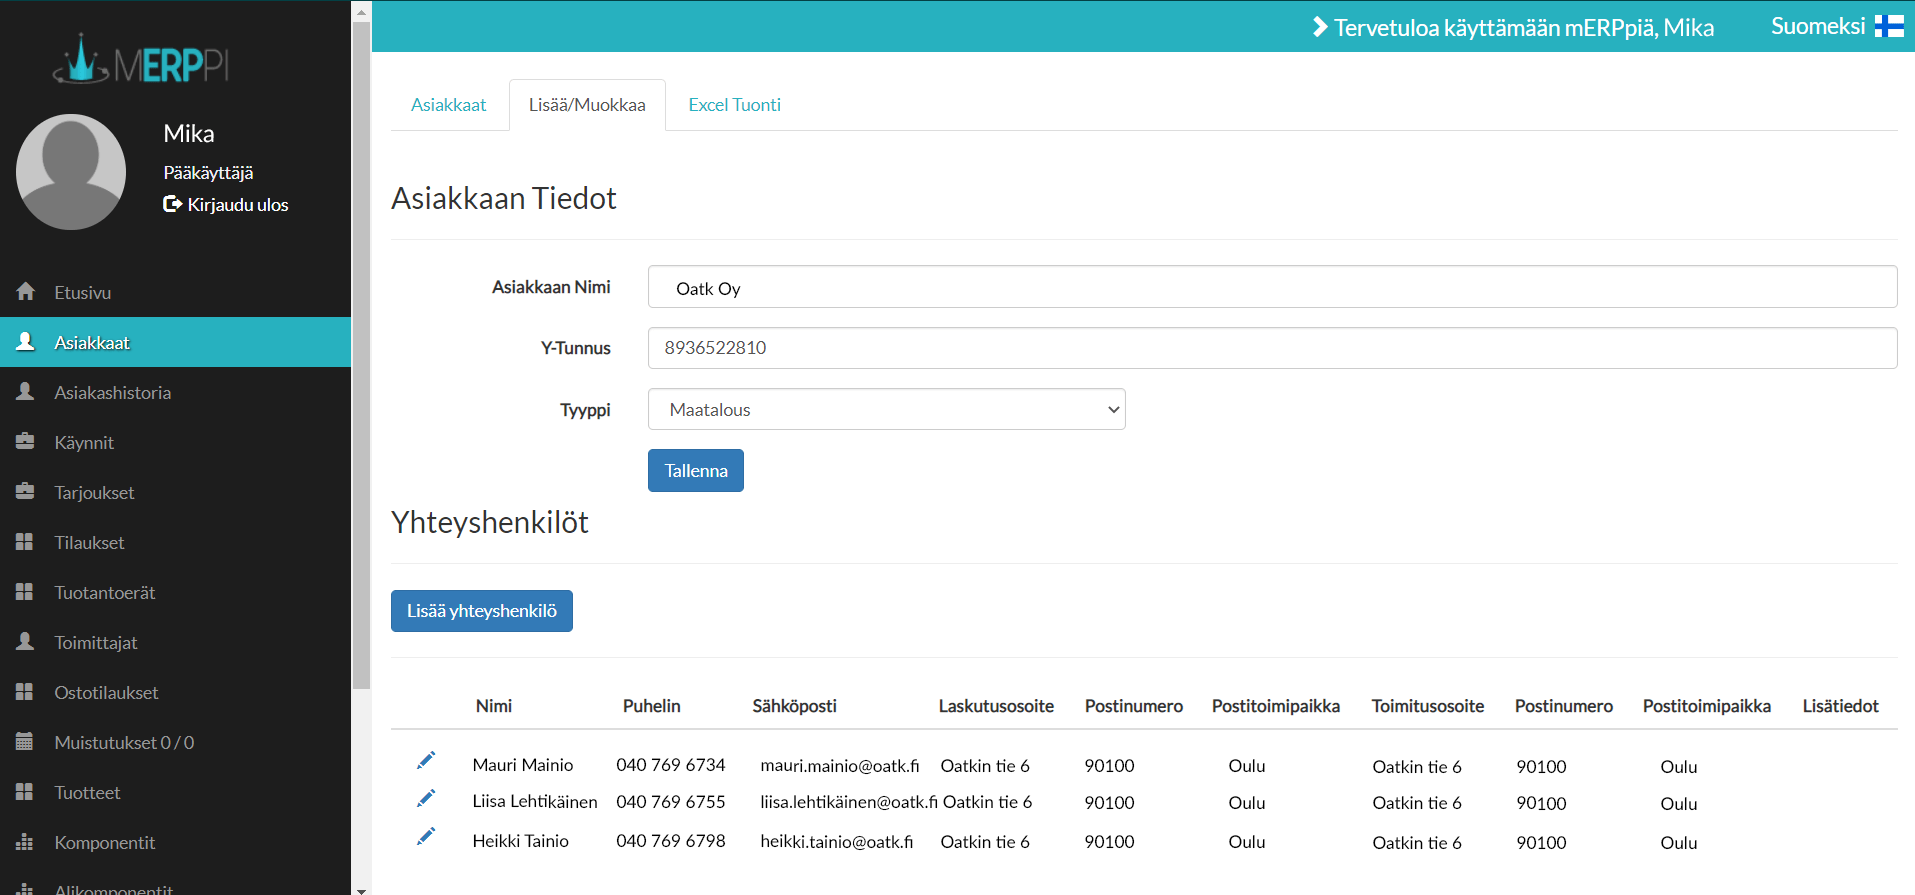Click the Tallenna save button
This screenshot has height=895, width=1915.
[696, 470]
